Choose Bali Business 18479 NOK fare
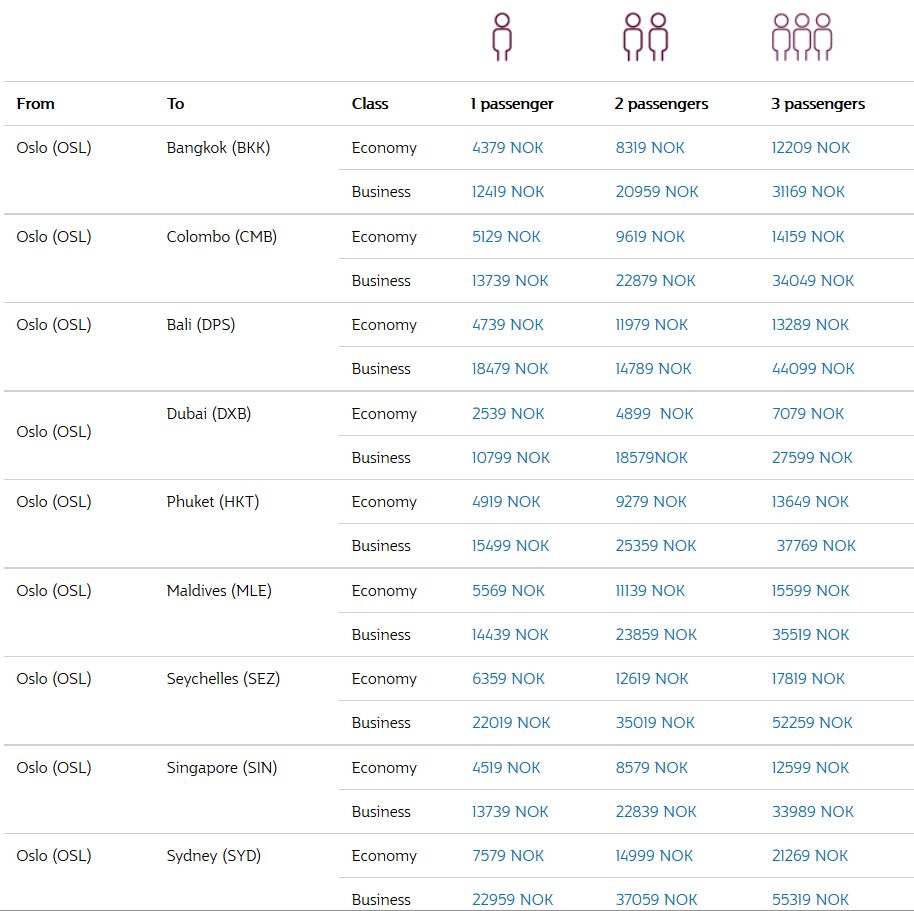 coord(509,369)
